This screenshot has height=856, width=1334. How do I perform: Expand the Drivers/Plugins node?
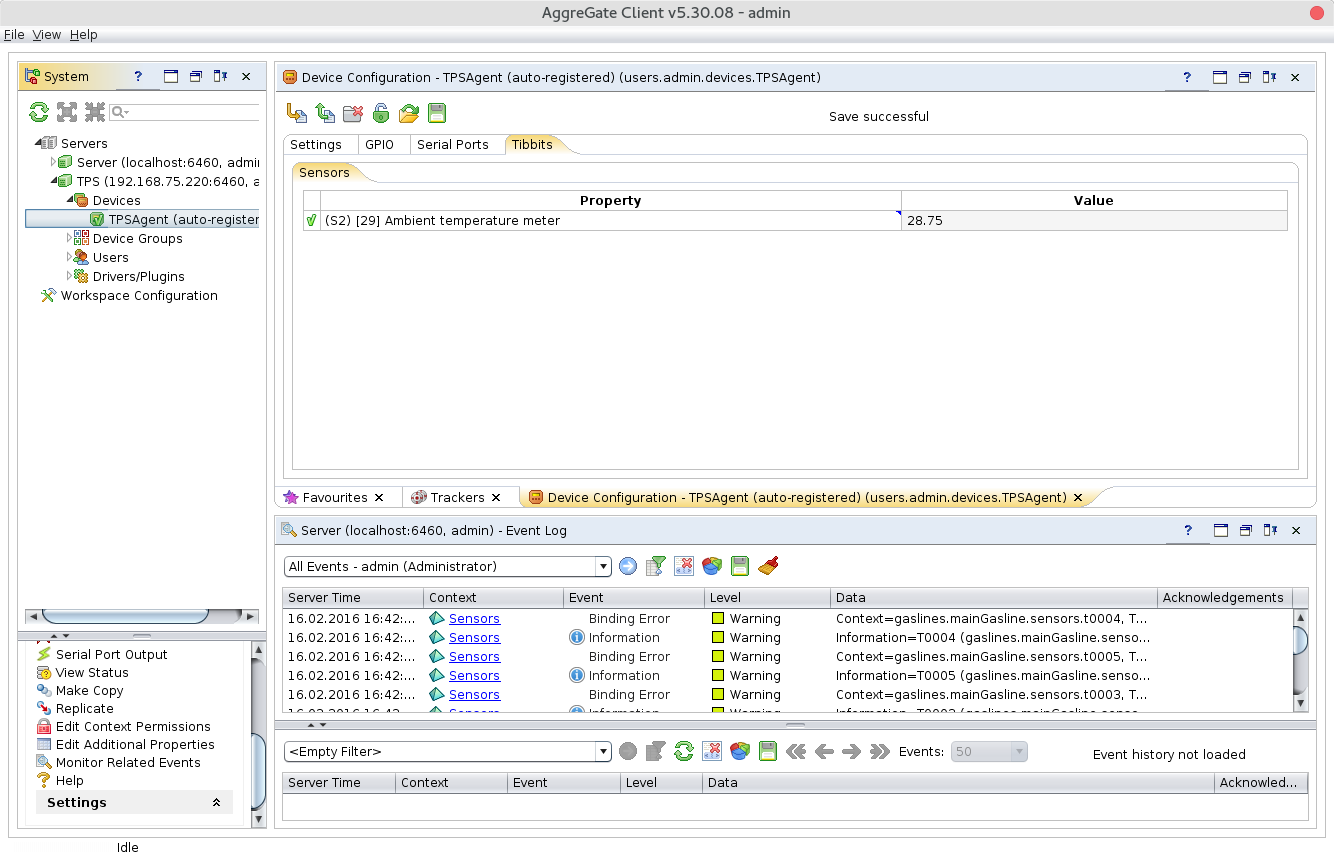[x=69, y=276]
